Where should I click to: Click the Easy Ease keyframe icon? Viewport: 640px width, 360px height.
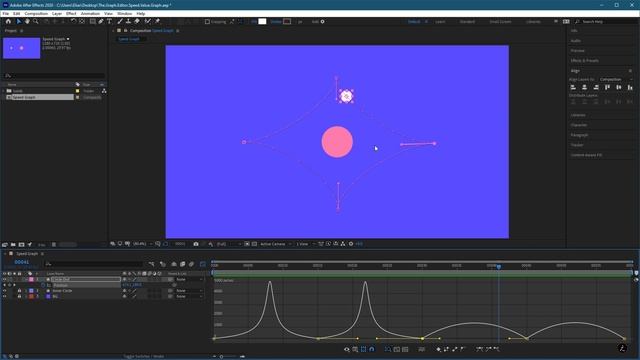(x=480, y=349)
